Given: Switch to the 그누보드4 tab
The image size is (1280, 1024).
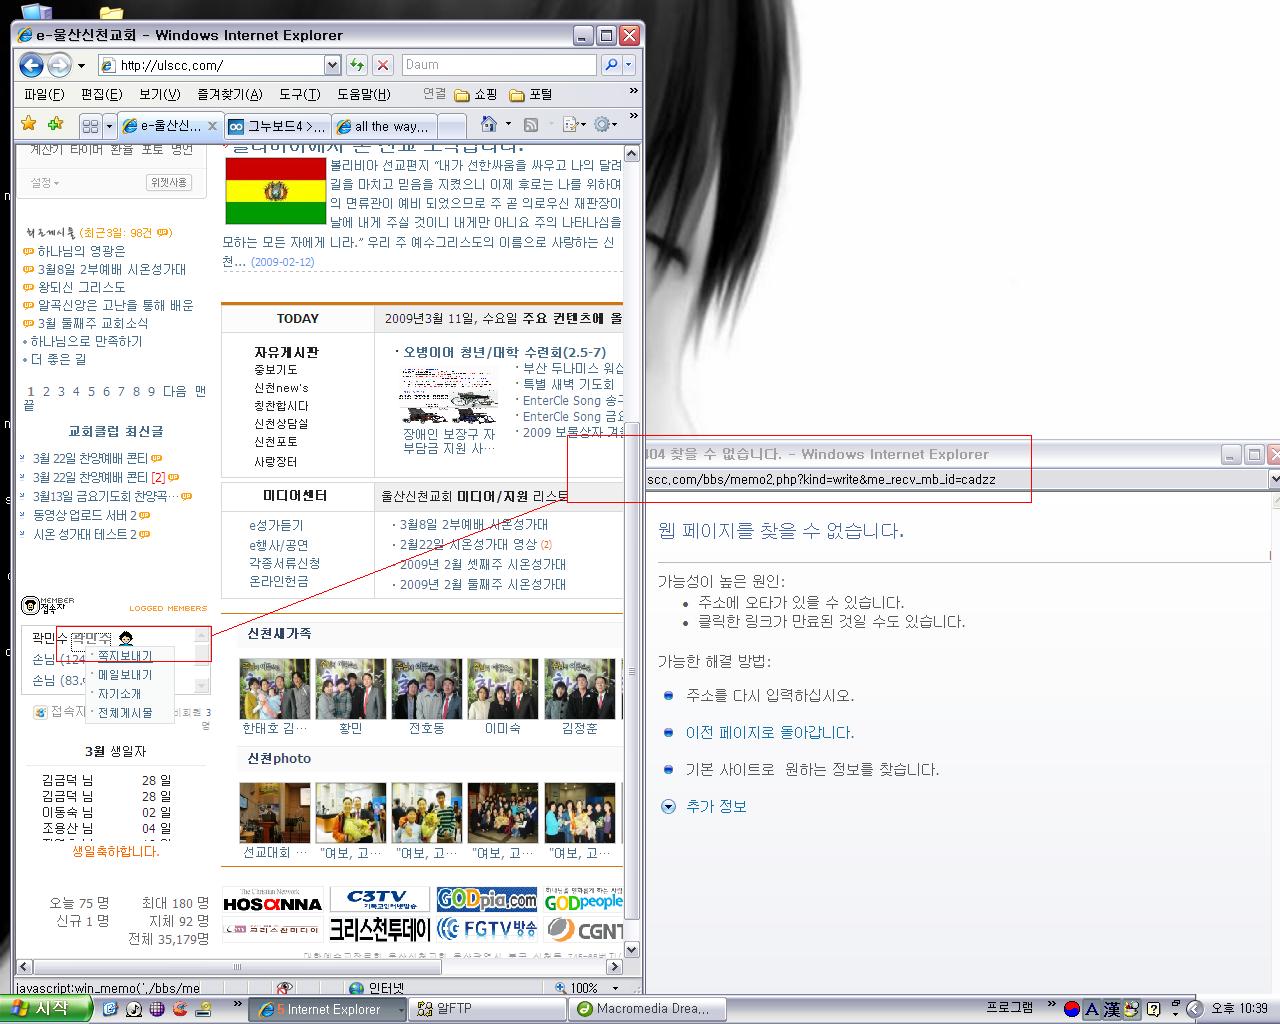Looking at the screenshot, I should pyautogui.click(x=276, y=126).
